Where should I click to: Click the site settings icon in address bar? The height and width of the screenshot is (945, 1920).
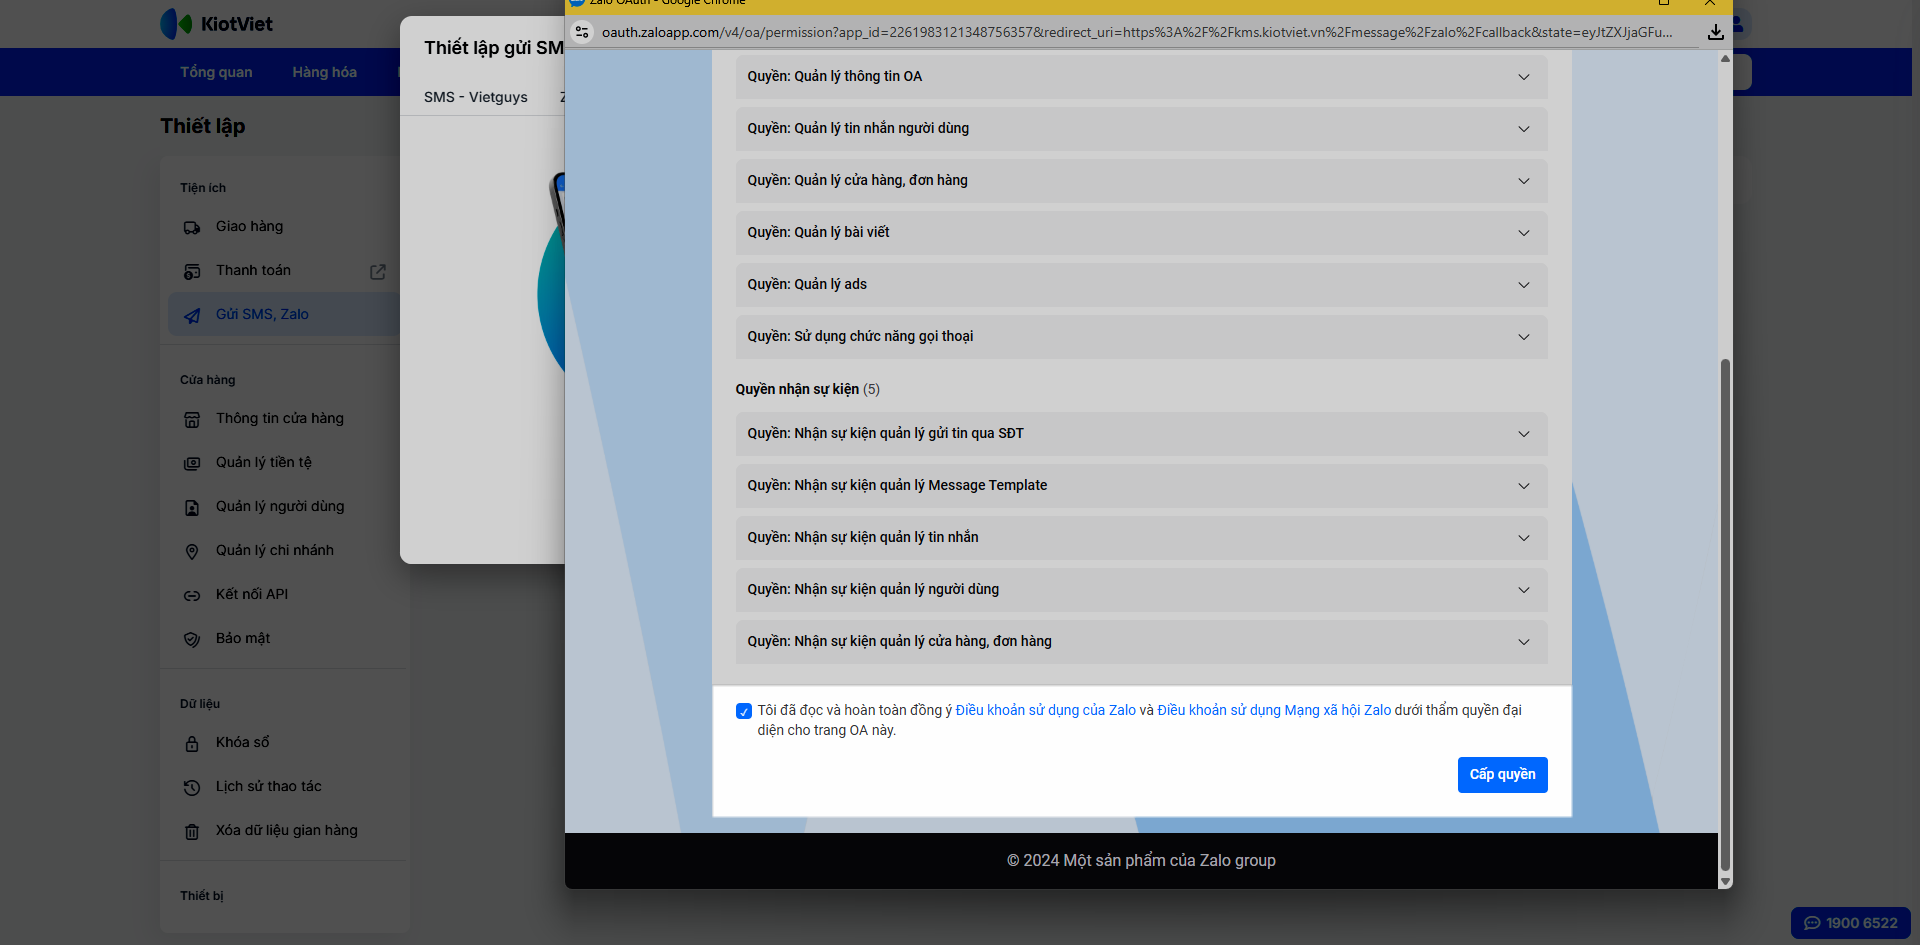tap(582, 32)
